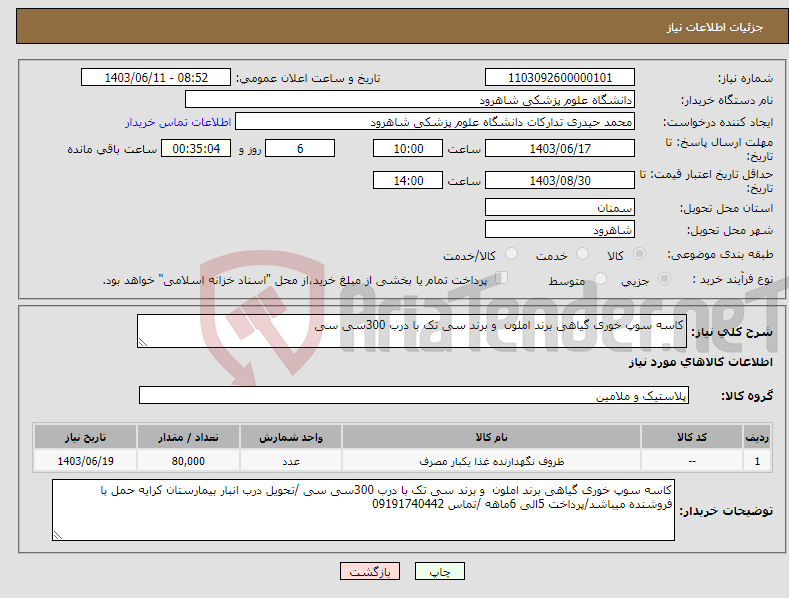Click the response deadline date 1403/06/17
The height and width of the screenshot is (598, 789).
560,148
